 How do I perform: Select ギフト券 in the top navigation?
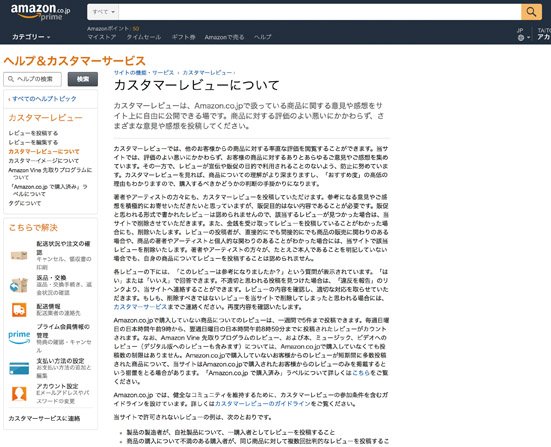pyautogui.click(x=183, y=37)
